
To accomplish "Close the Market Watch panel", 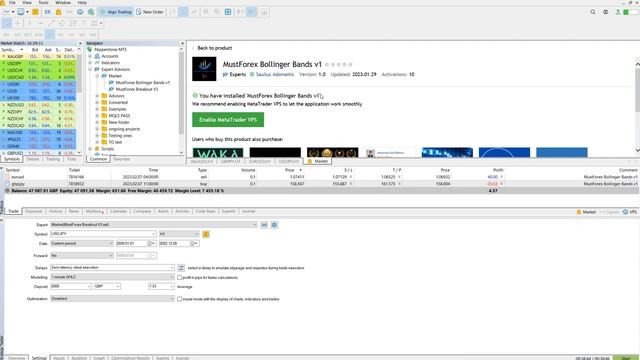I will pyautogui.click(x=80, y=43).
